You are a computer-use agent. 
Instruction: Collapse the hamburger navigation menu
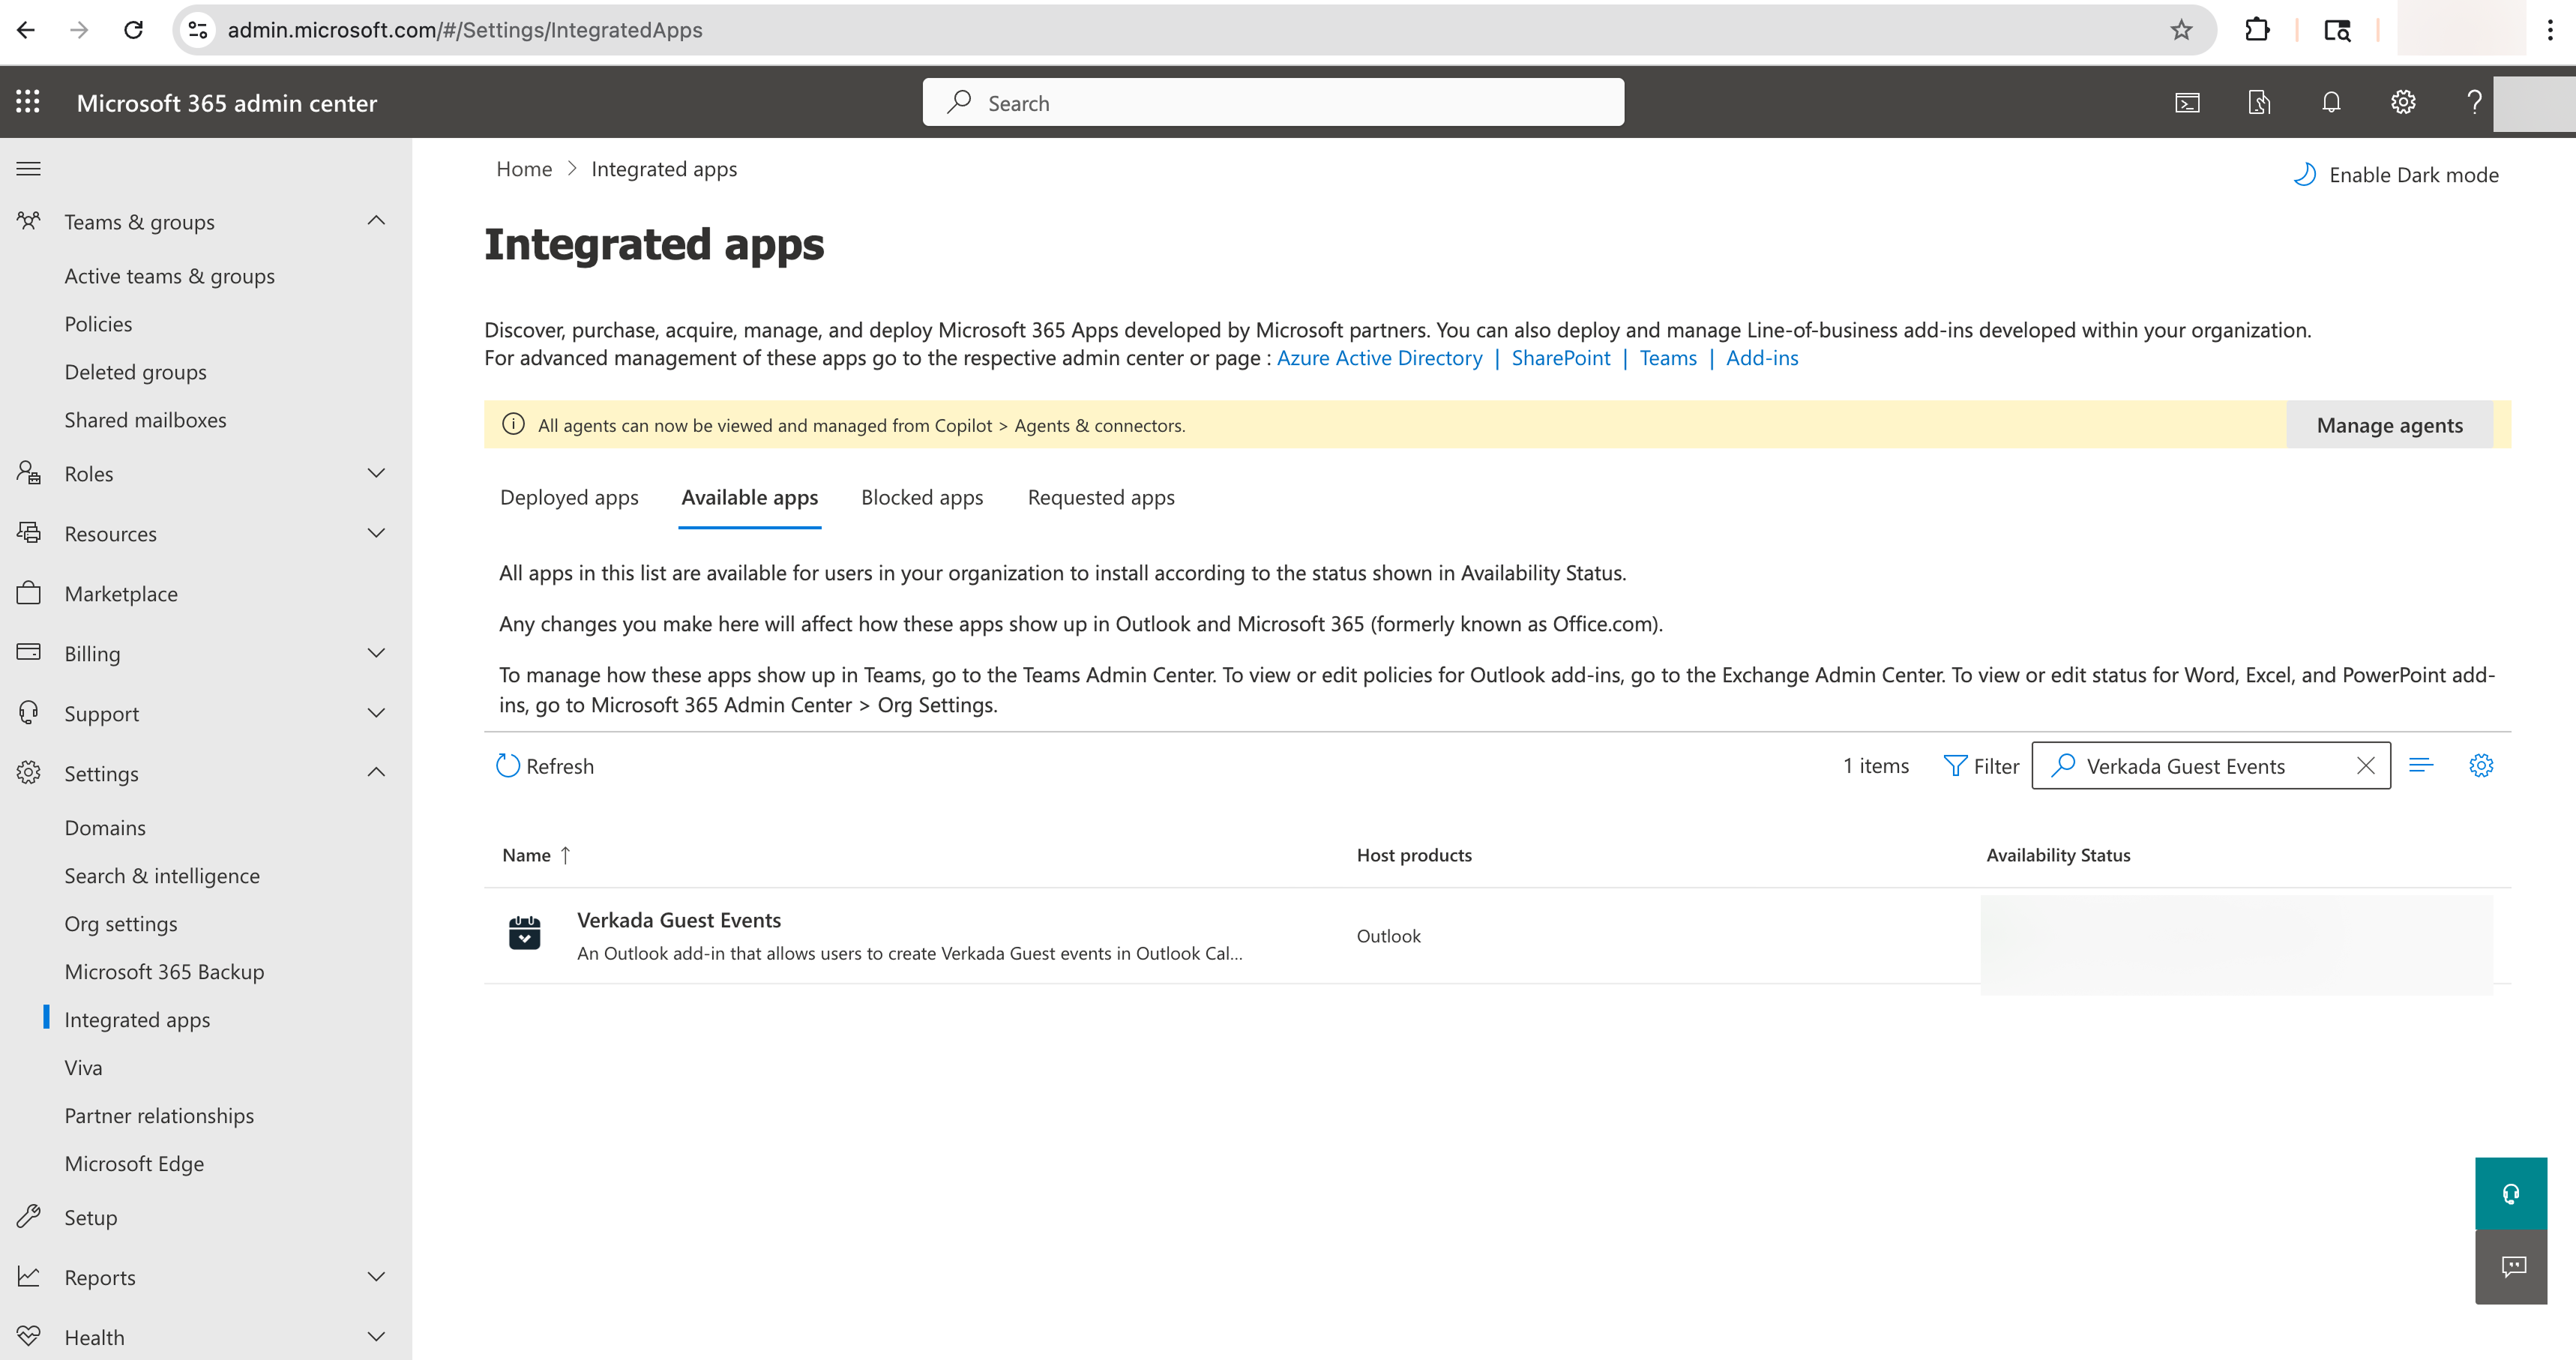[x=28, y=169]
